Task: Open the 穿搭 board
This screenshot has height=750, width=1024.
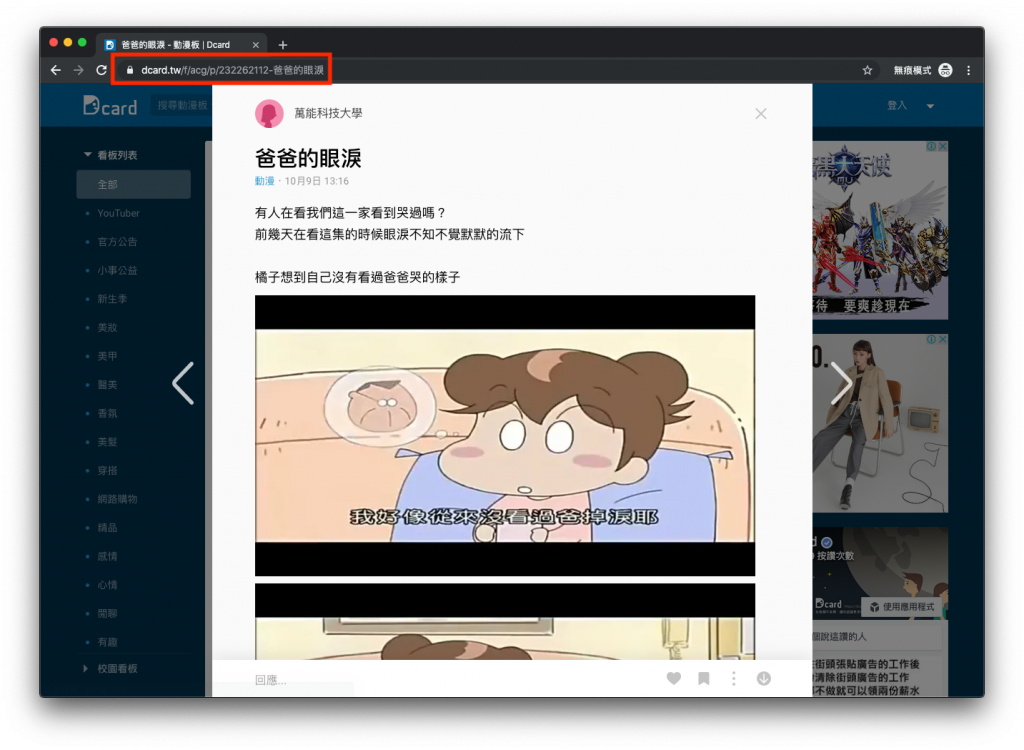Action: 107,470
